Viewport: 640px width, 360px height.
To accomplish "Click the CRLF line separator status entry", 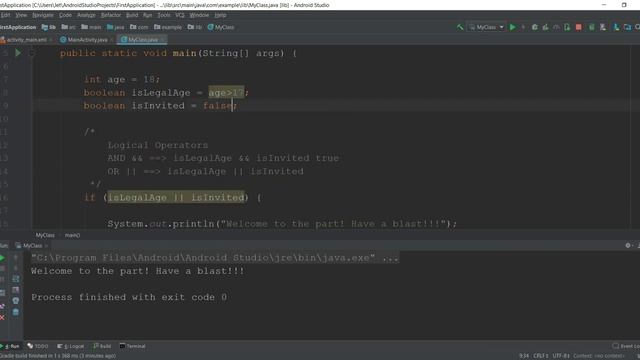I will [541, 356].
